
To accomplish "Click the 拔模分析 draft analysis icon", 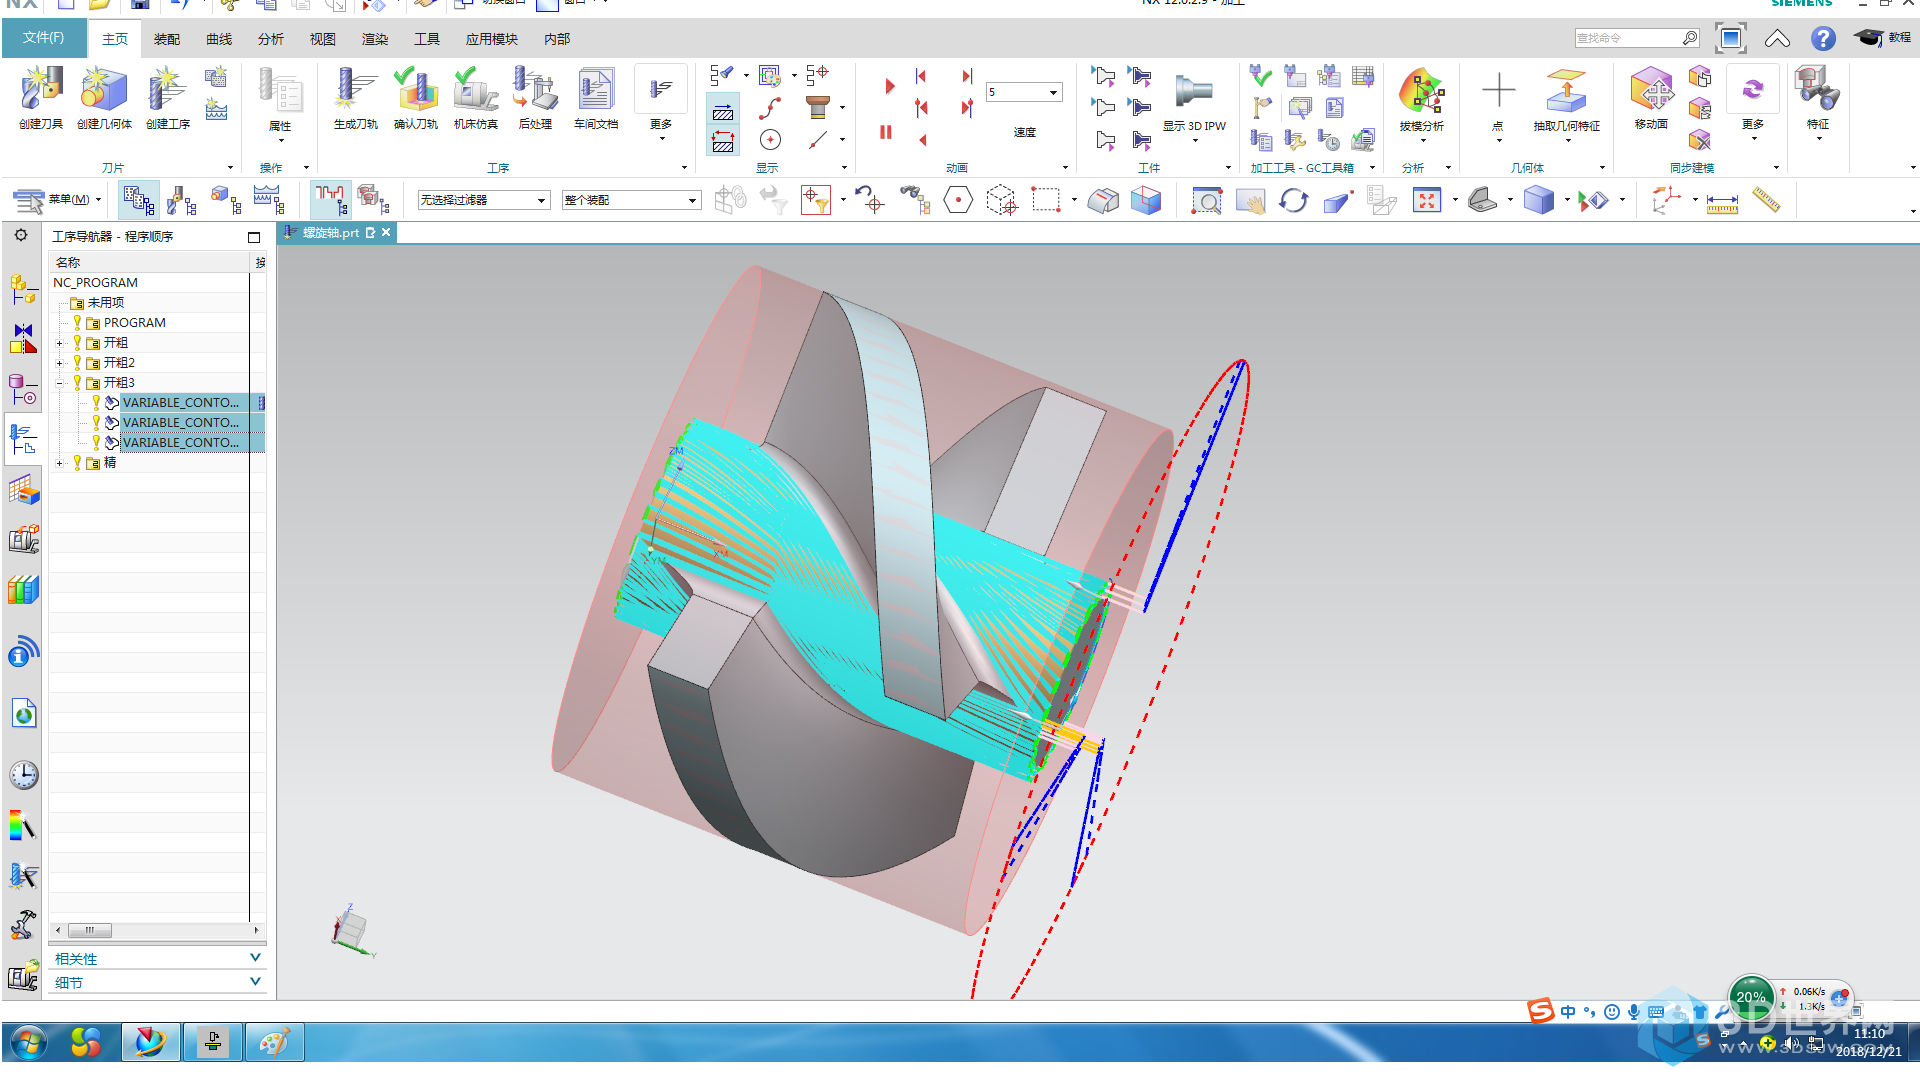I will [1421, 98].
